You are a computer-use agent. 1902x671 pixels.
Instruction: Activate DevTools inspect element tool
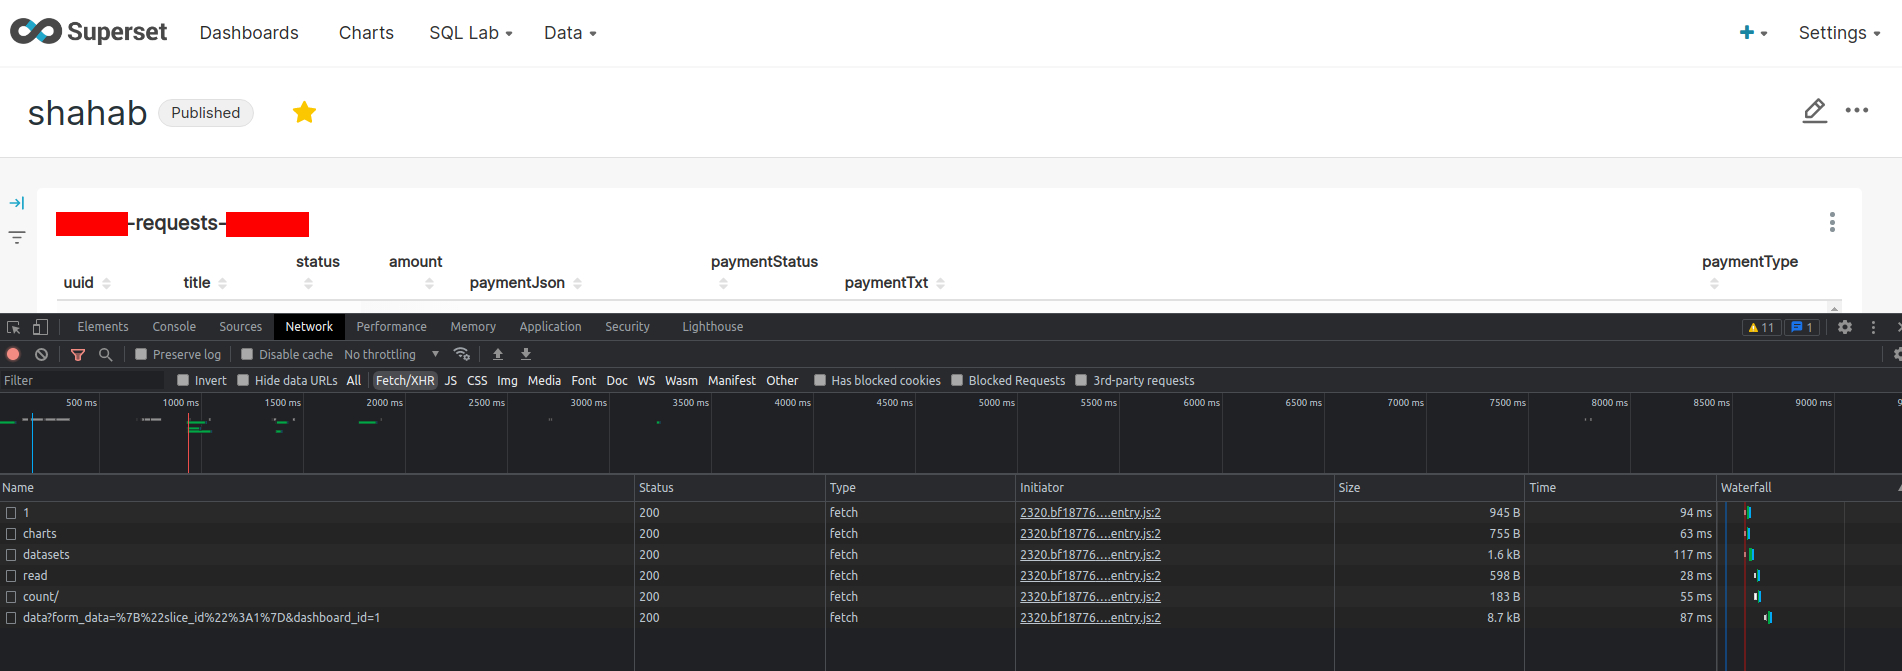(x=14, y=327)
